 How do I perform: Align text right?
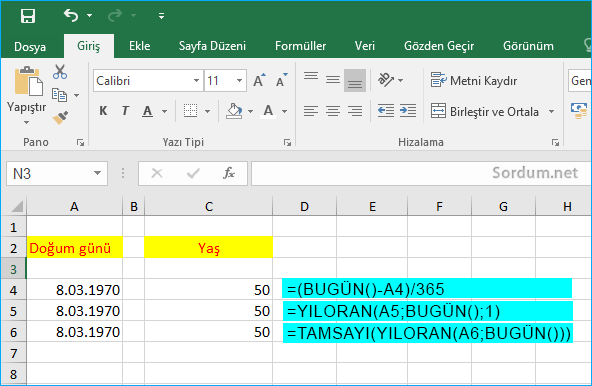coord(355,111)
